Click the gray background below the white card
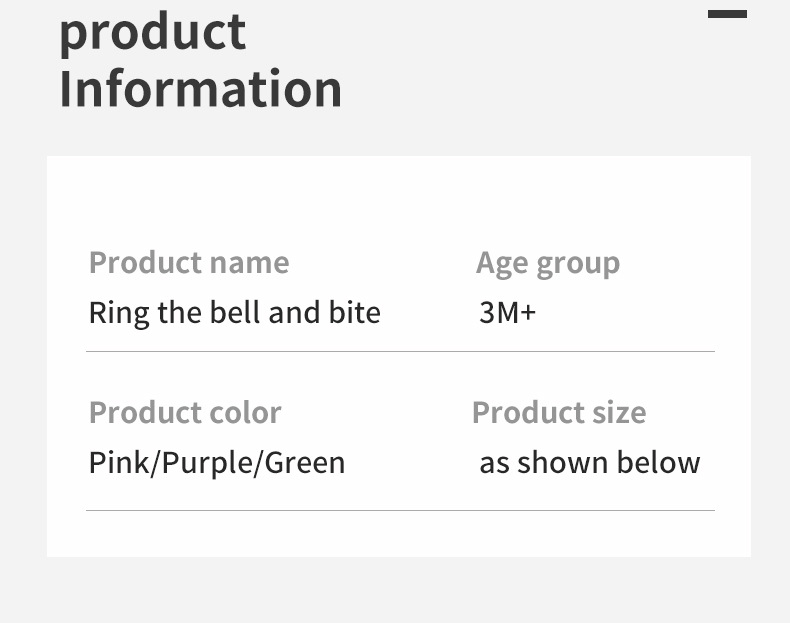The height and width of the screenshot is (623, 790). [400, 590]
